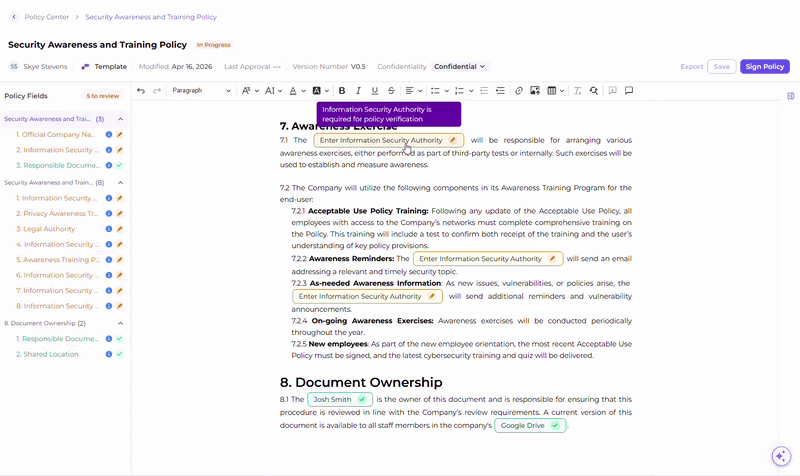Screen dimensions: 800x476
Task: Toggle italic formatting
Action: [x=358, y=91]
